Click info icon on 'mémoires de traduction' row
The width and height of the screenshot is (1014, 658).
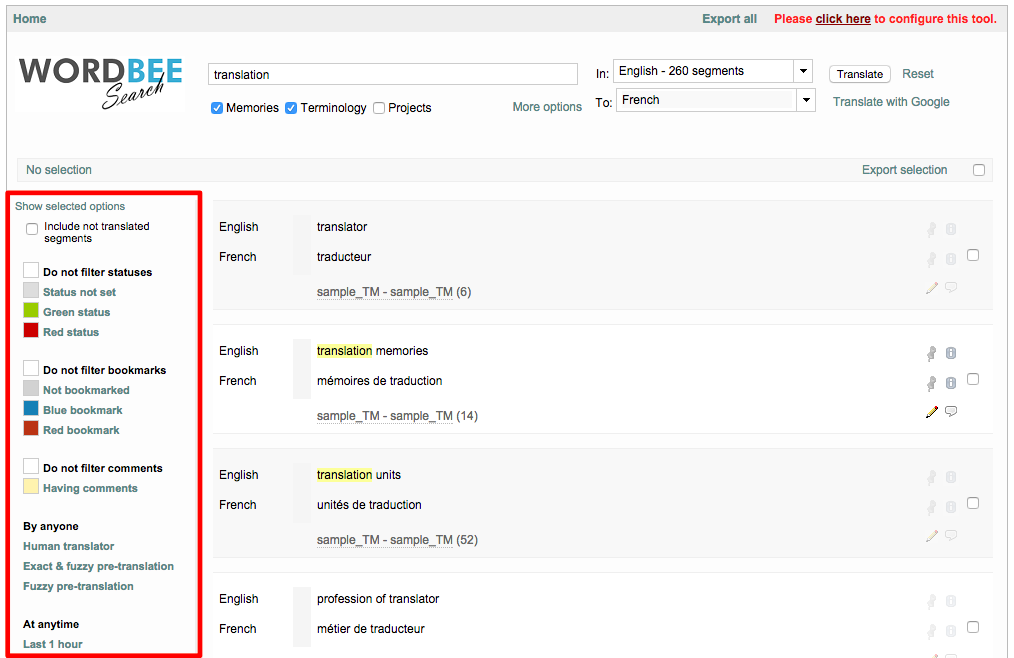point(951,383)
